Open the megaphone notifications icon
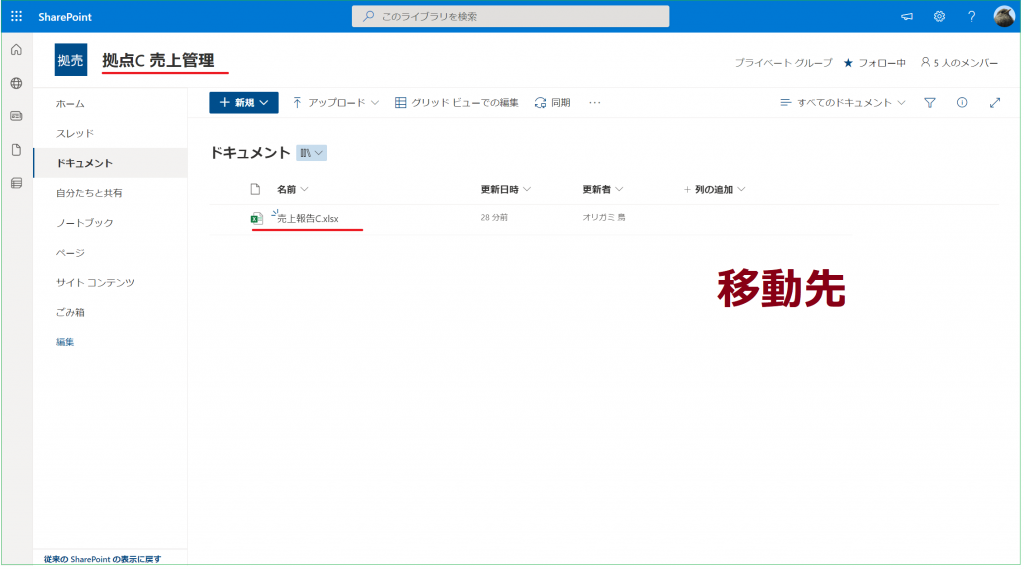The image size is (1024, 569). (x=907, y=16)
